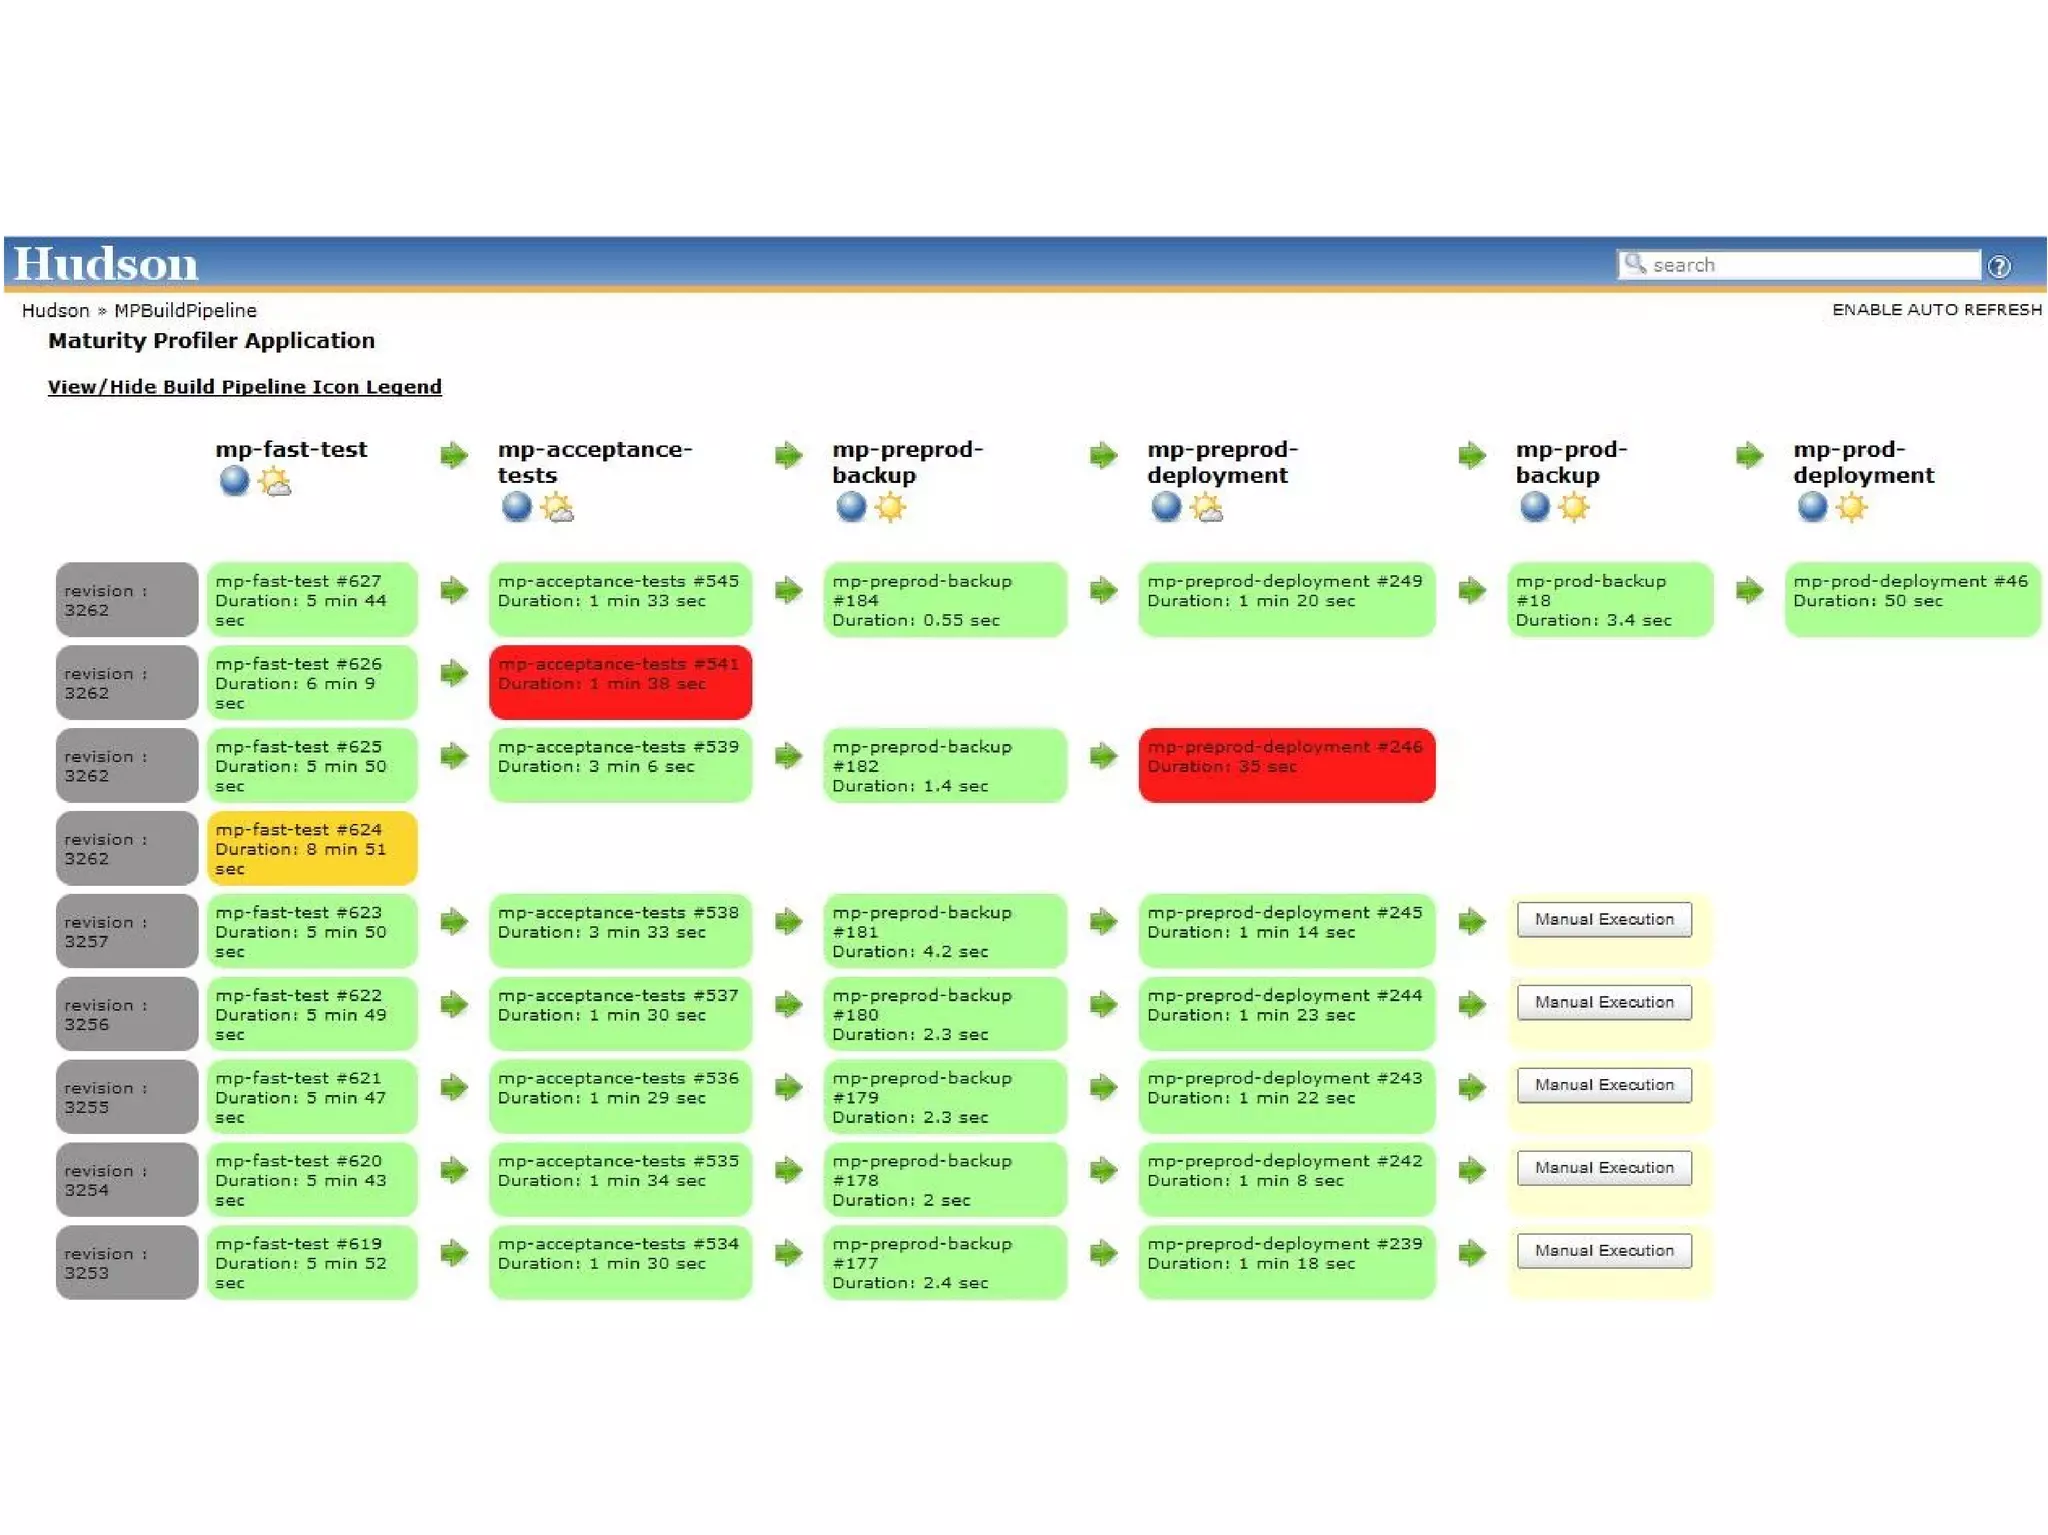The width and height of the screenshot is (2048, 1535).
Task: Open build mp-fast-test #619
Action: coord(311,1262)
